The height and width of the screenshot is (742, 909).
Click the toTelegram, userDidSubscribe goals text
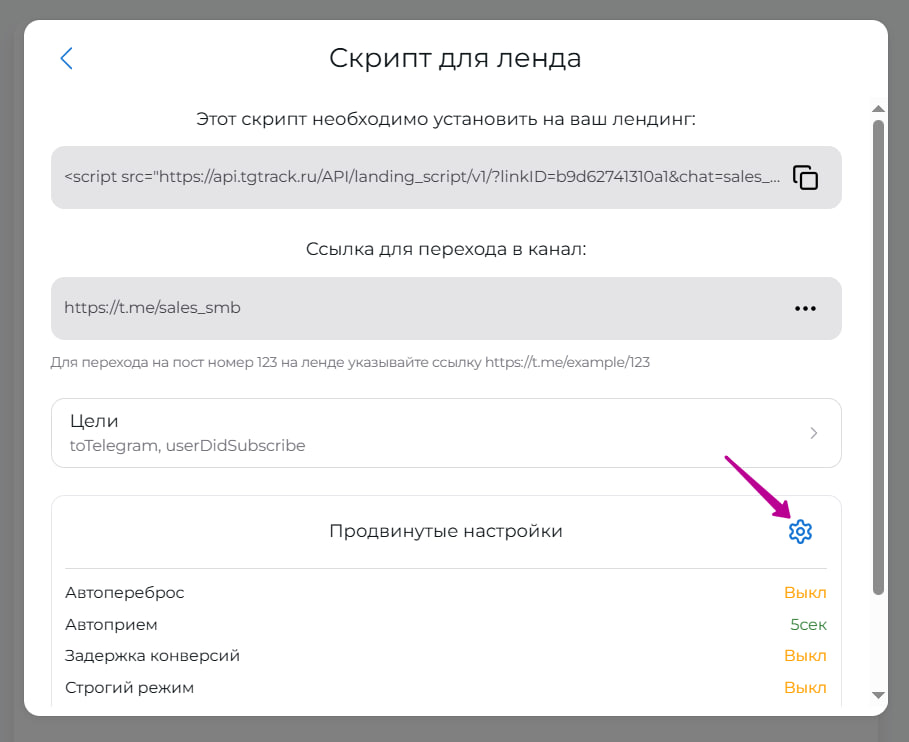(x=187, y=445)
